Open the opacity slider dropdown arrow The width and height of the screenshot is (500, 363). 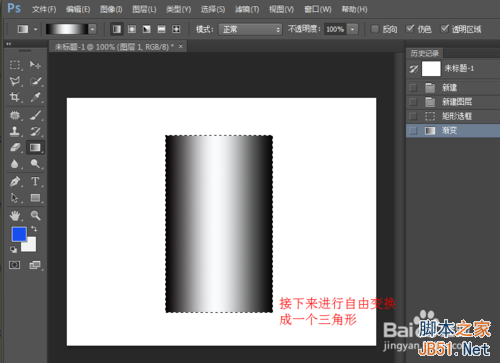352,29
